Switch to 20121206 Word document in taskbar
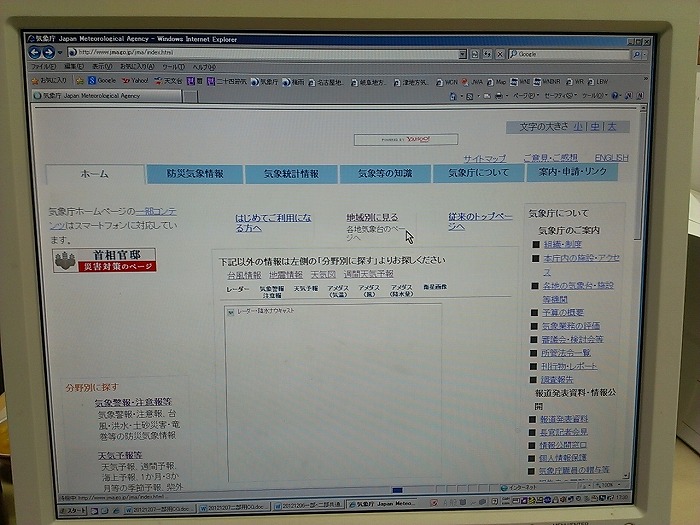Viewport: 700px width, 525px height. point(308,505)
